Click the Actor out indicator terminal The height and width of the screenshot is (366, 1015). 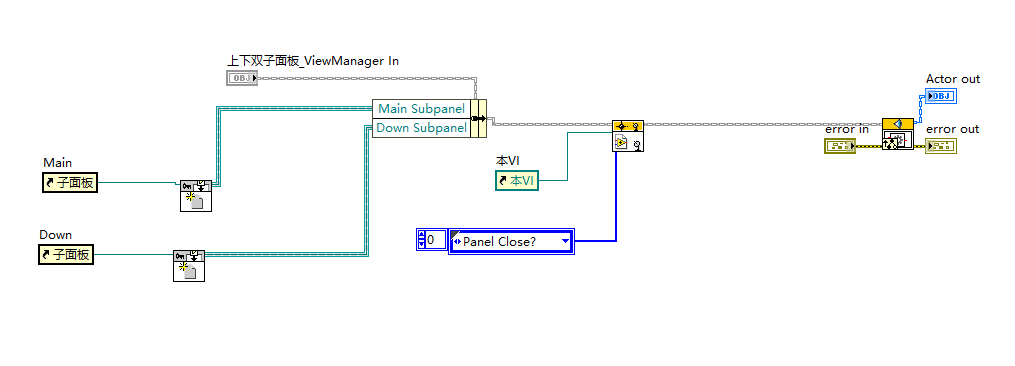(x=941, y=97)
